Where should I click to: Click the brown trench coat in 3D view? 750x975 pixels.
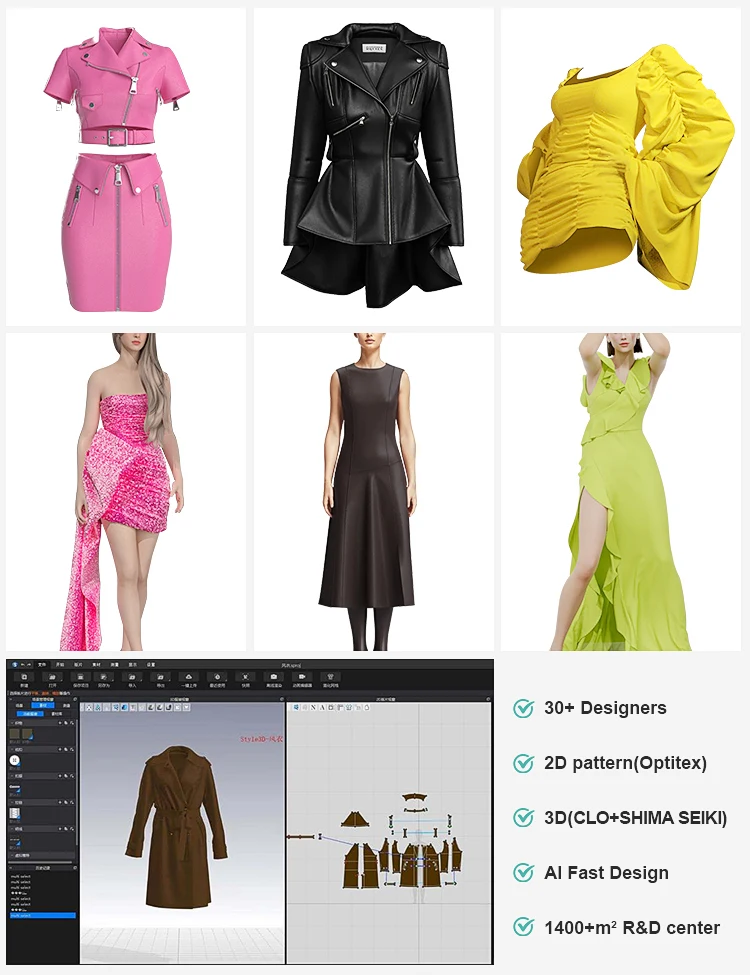tap(177, 827)
